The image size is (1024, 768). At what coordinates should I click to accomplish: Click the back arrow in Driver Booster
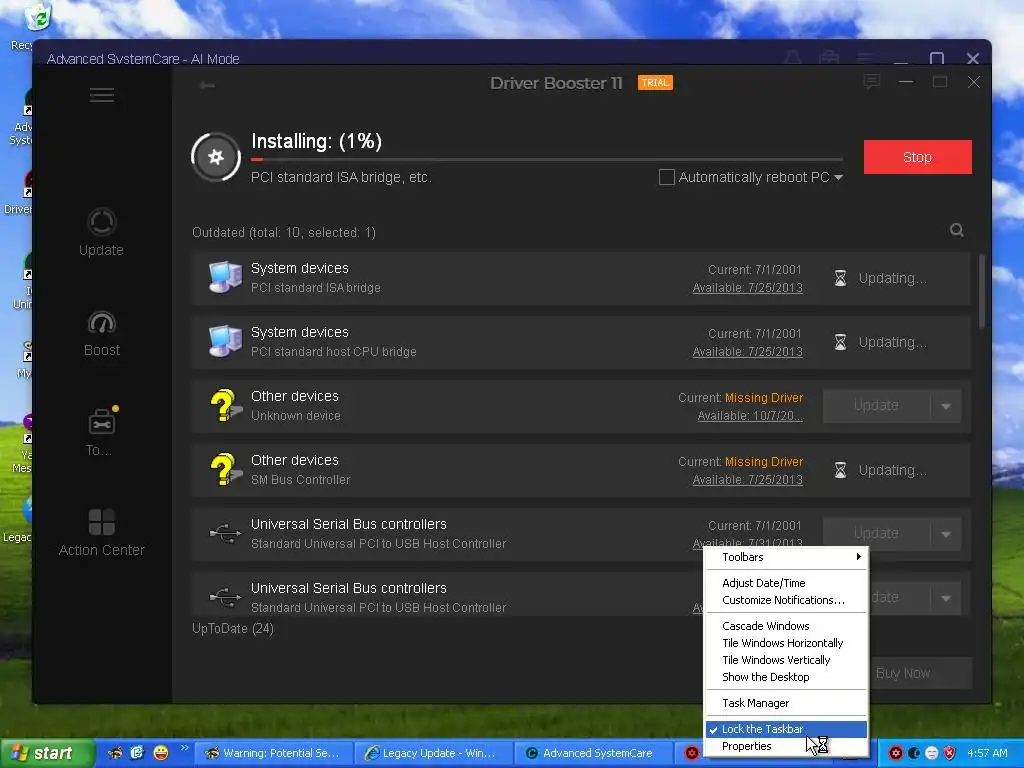click(x=207, y=85)
